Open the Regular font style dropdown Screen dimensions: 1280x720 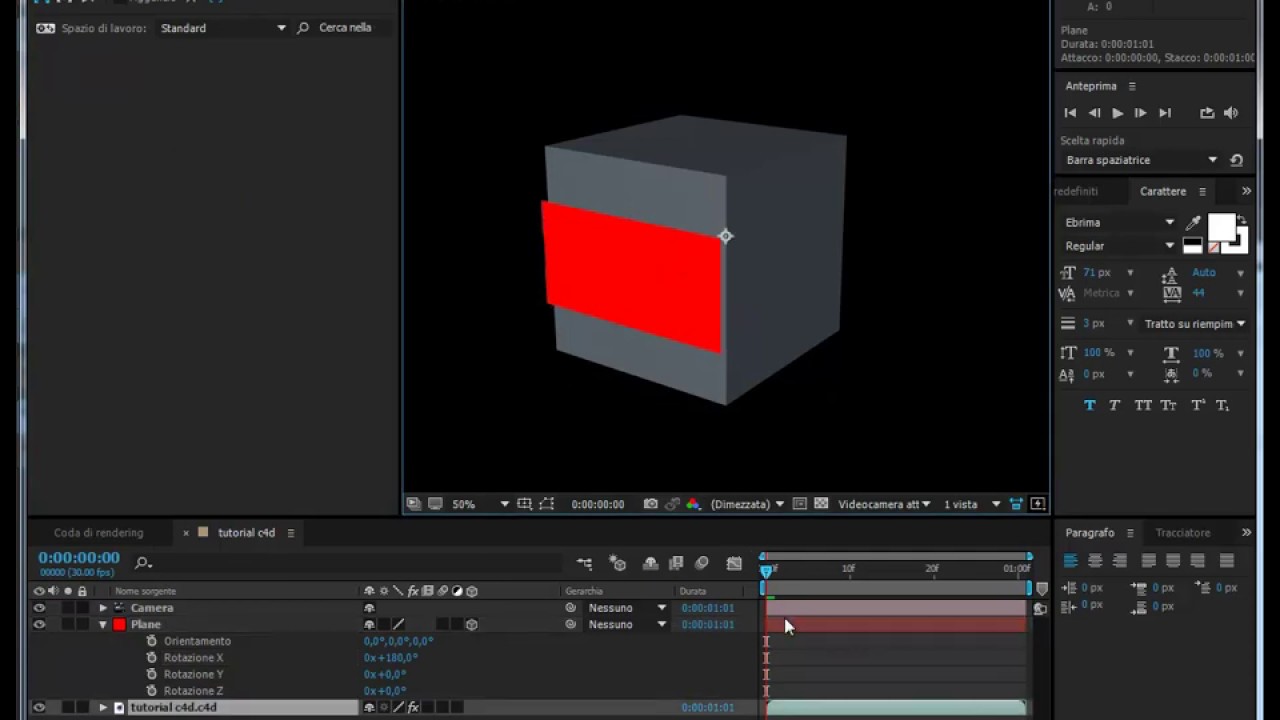click(x=1119, y=245)
